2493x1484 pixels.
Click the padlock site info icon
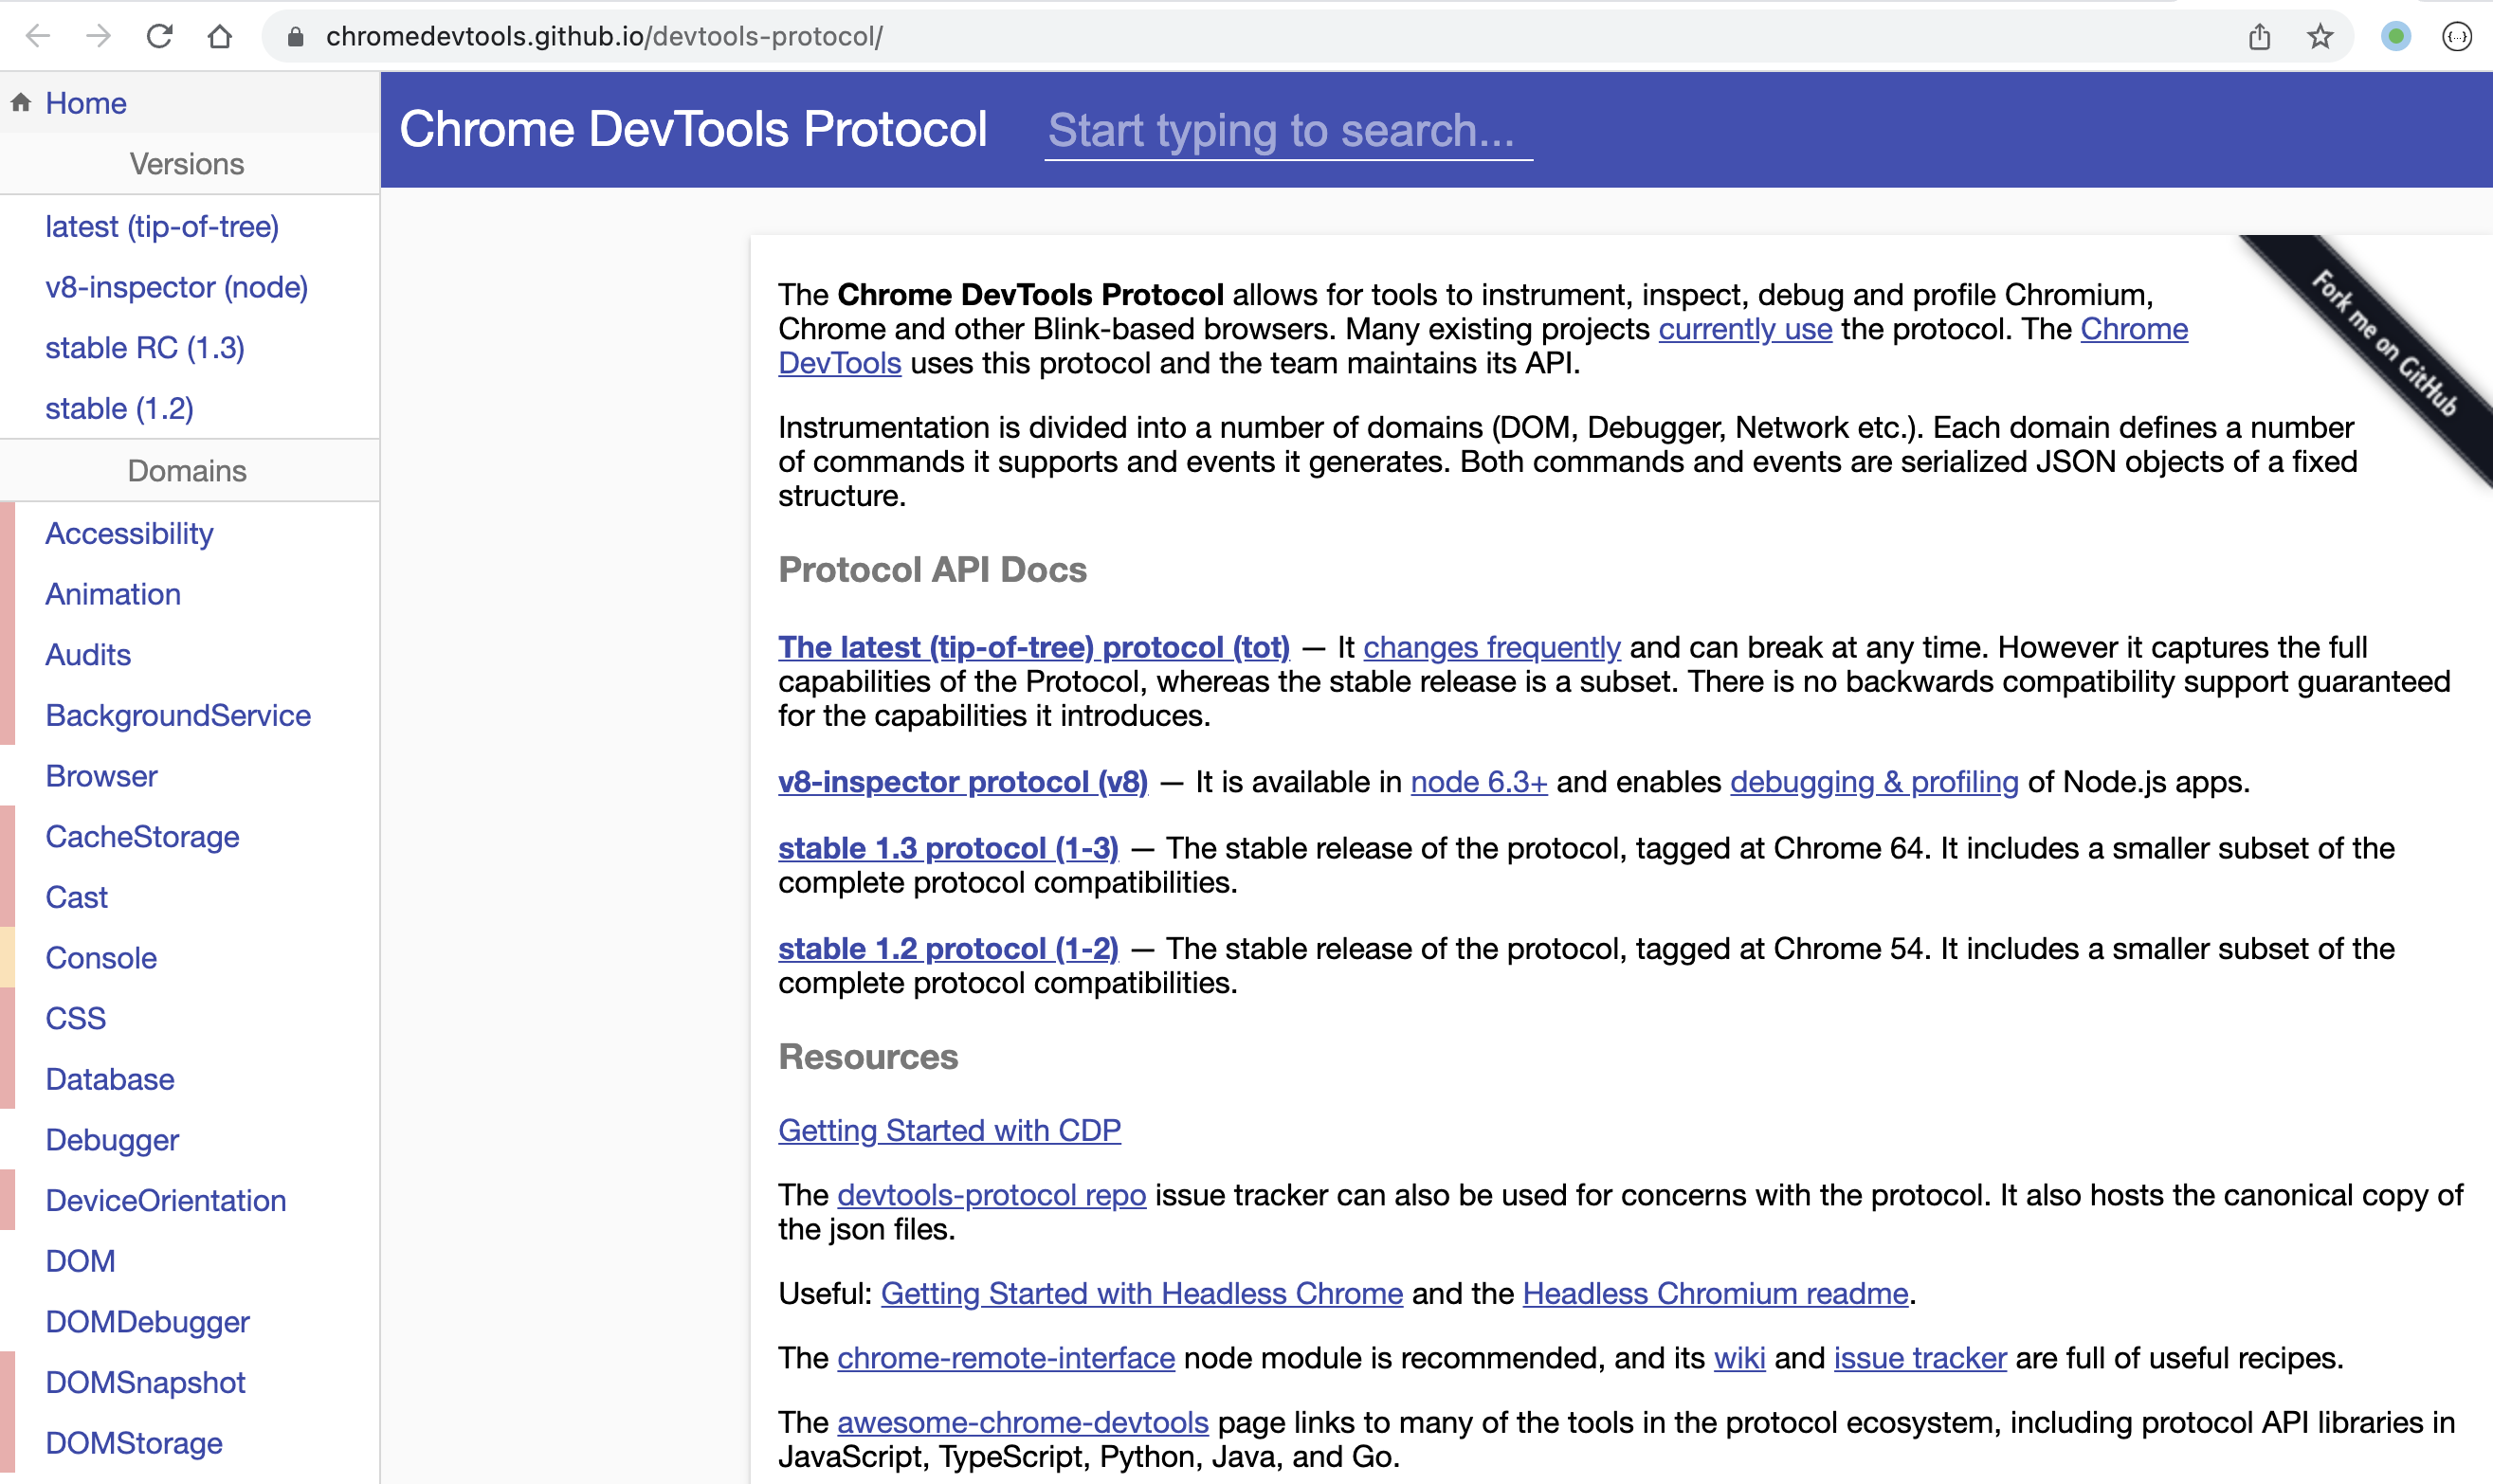295,37
